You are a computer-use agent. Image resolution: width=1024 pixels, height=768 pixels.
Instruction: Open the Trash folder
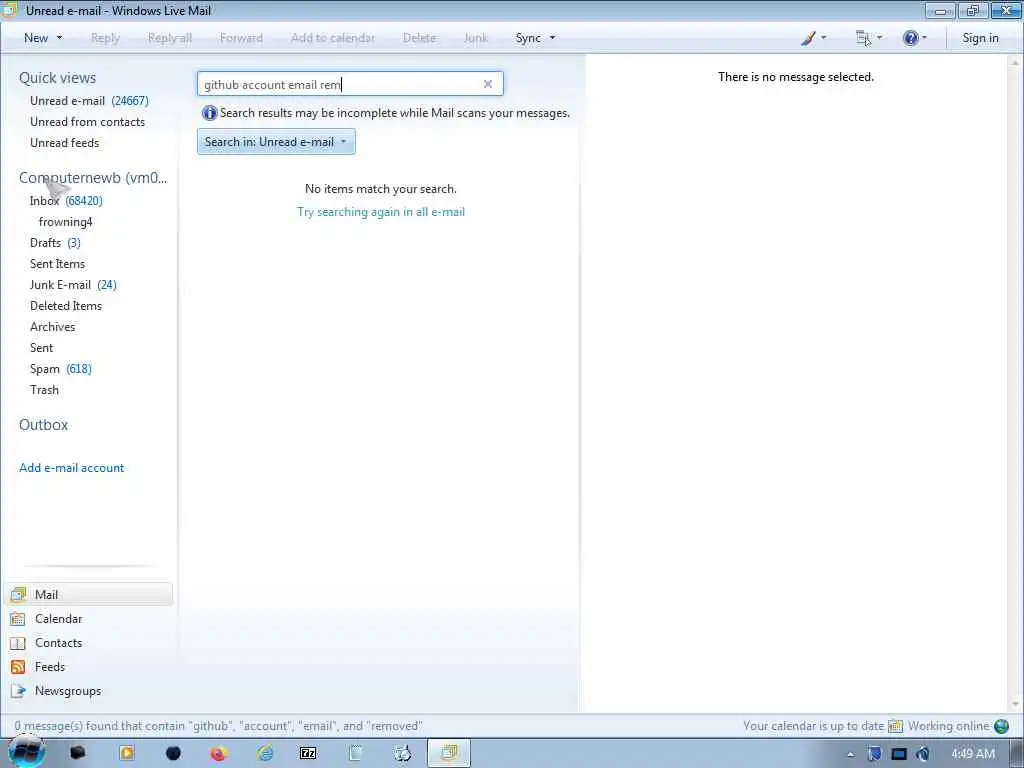[x=44, y=390]
